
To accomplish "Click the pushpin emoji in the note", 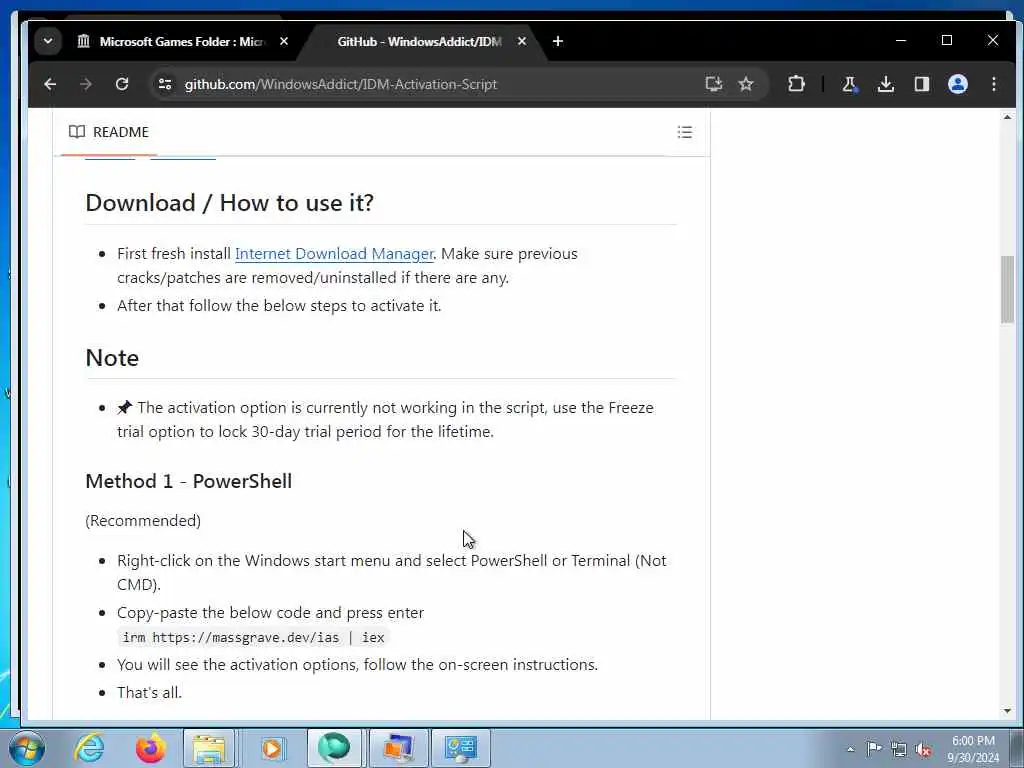I will (x=125, y=408).
